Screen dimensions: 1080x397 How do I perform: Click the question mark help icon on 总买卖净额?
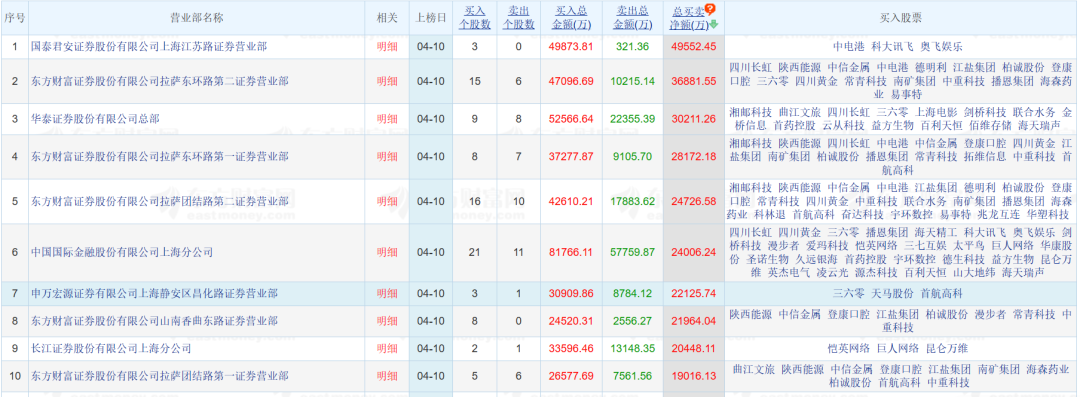click(x=710, y=10)
